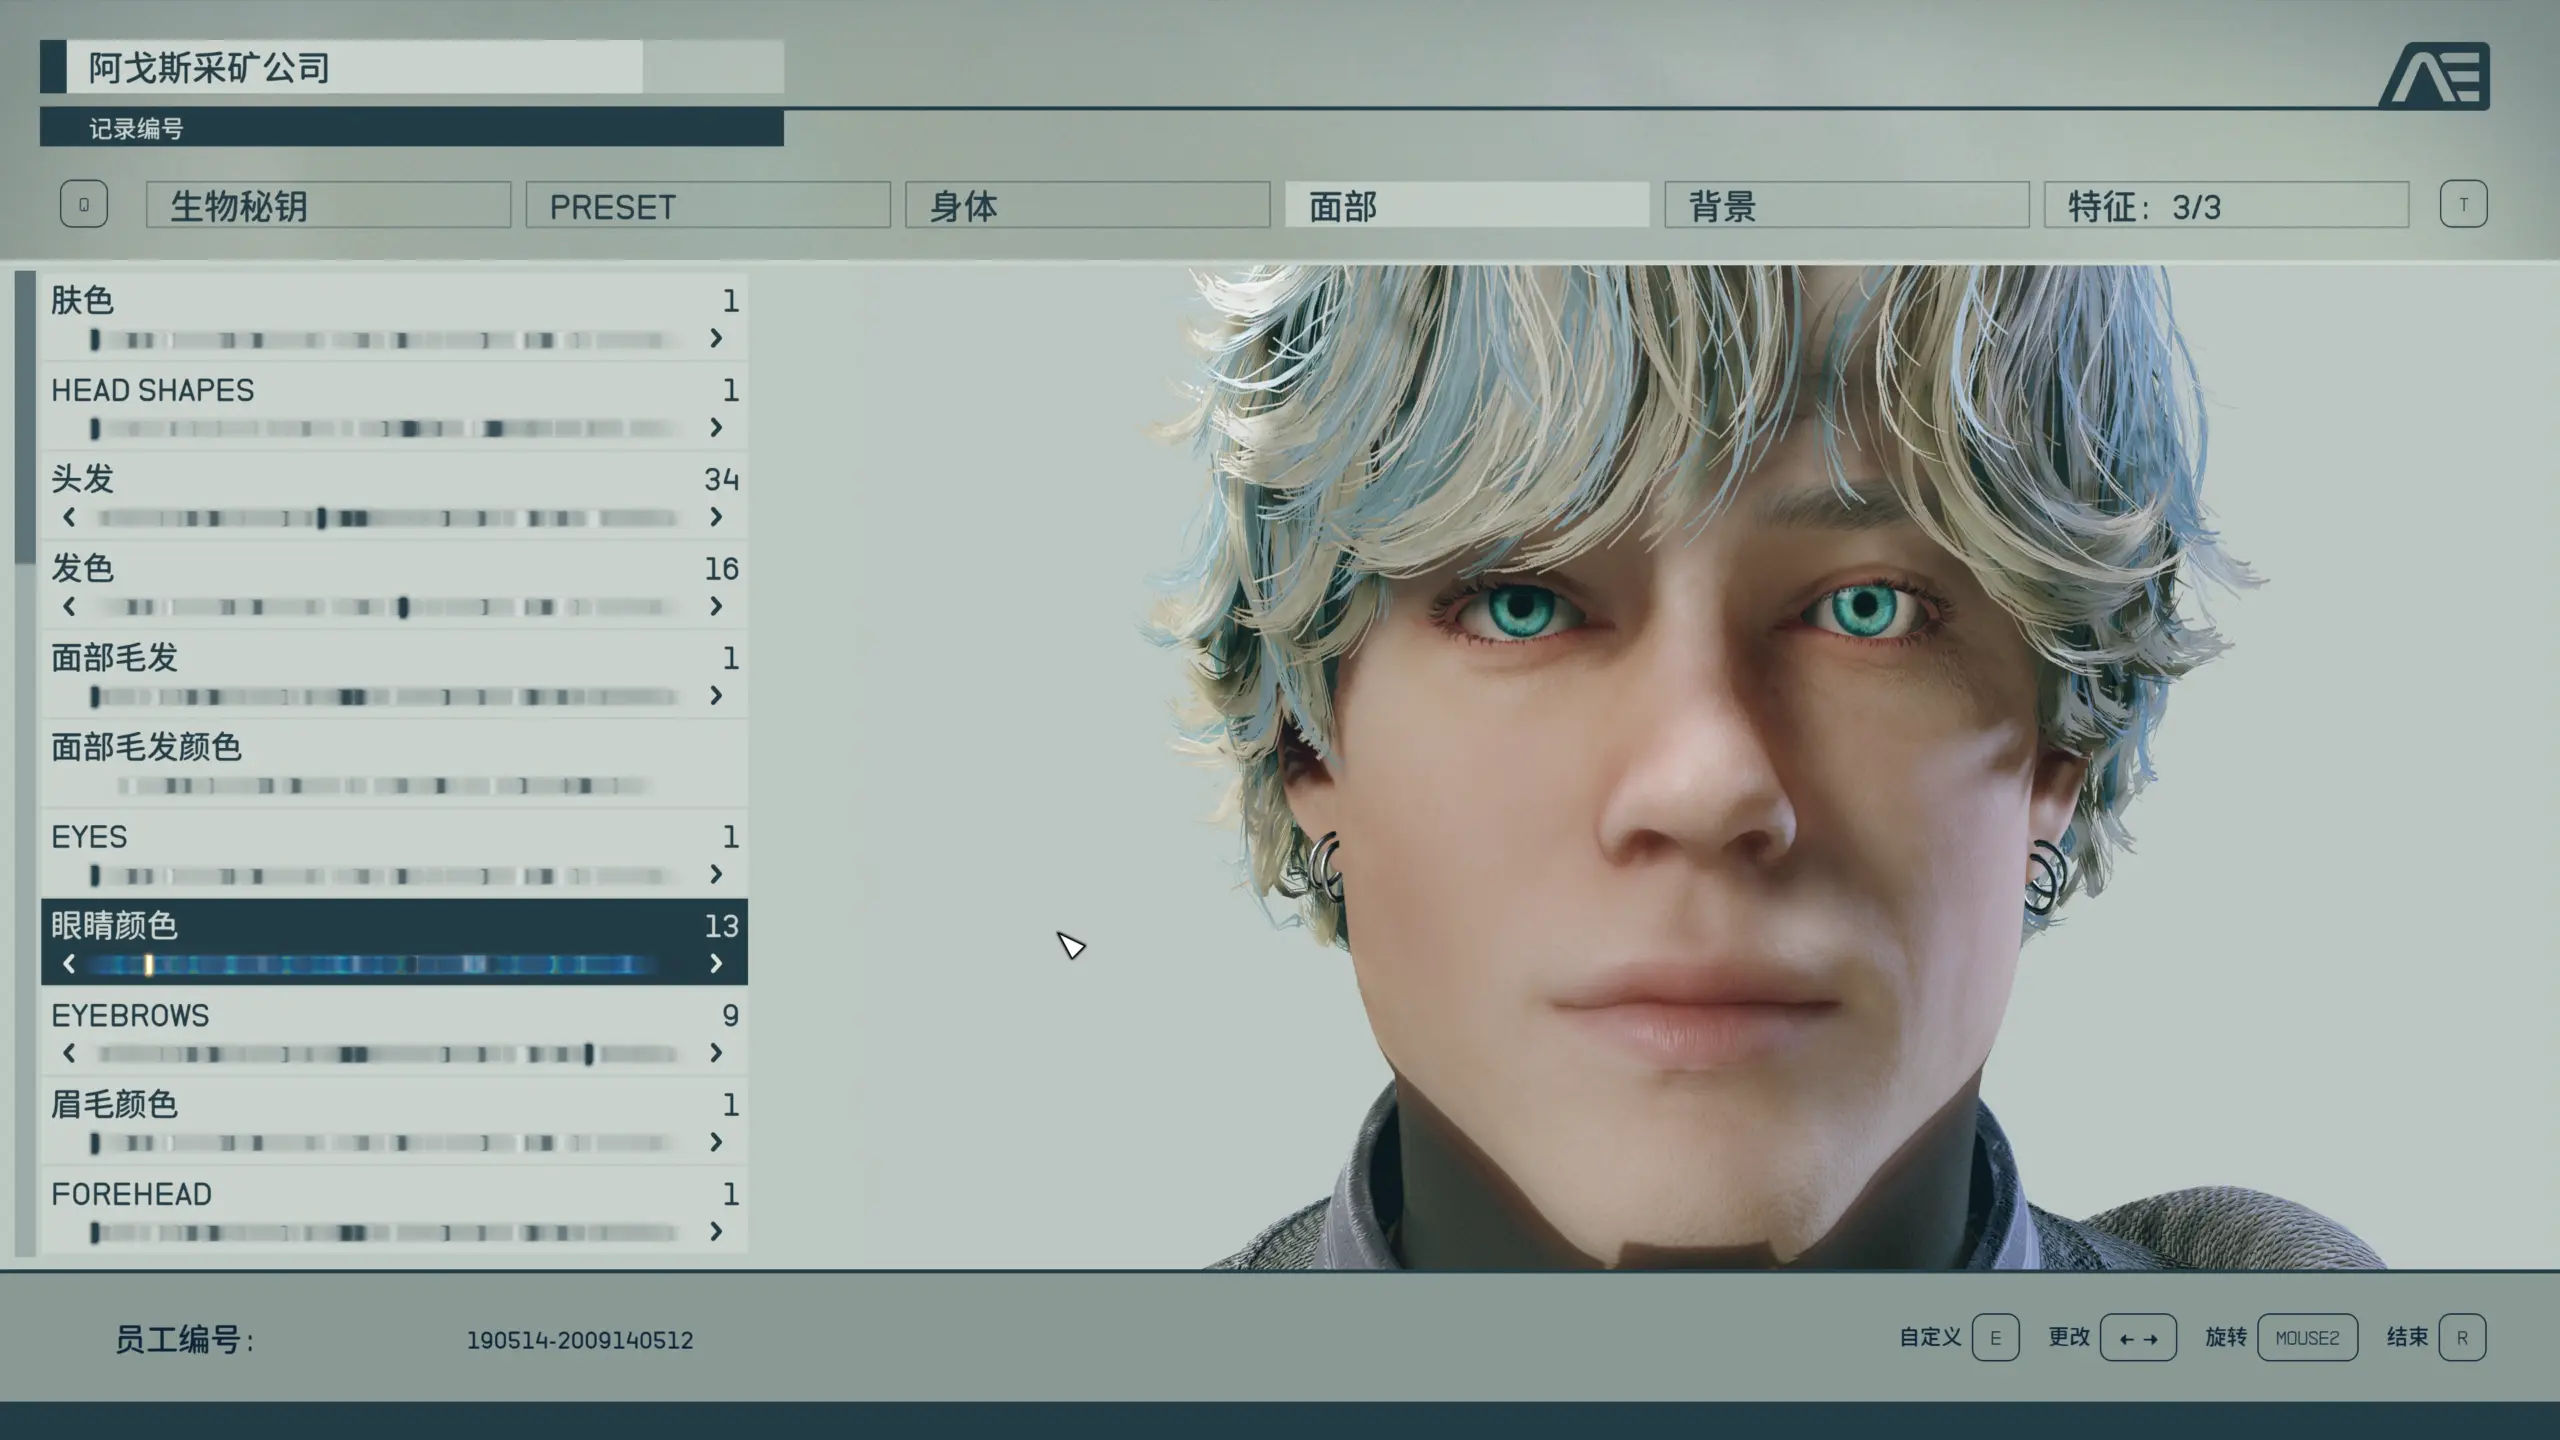Click the T key icon right of tabs

[2463, 204]
